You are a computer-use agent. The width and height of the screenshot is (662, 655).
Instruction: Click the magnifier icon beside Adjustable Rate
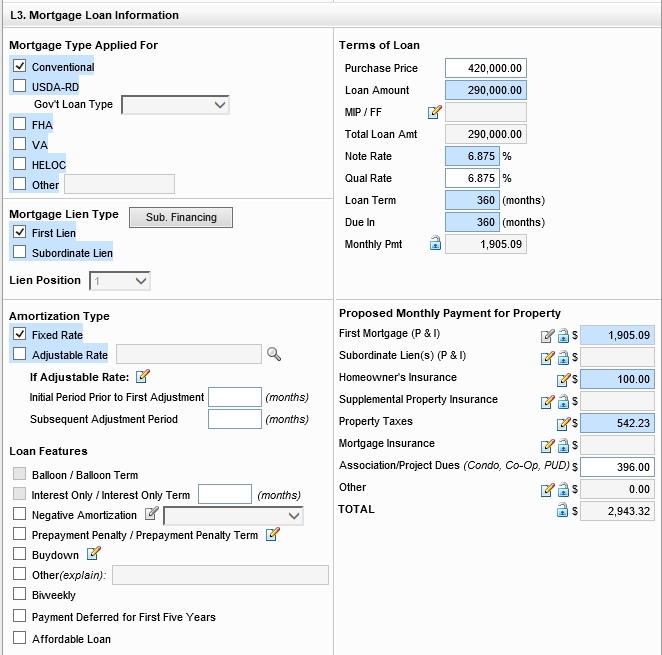[274, 354]
